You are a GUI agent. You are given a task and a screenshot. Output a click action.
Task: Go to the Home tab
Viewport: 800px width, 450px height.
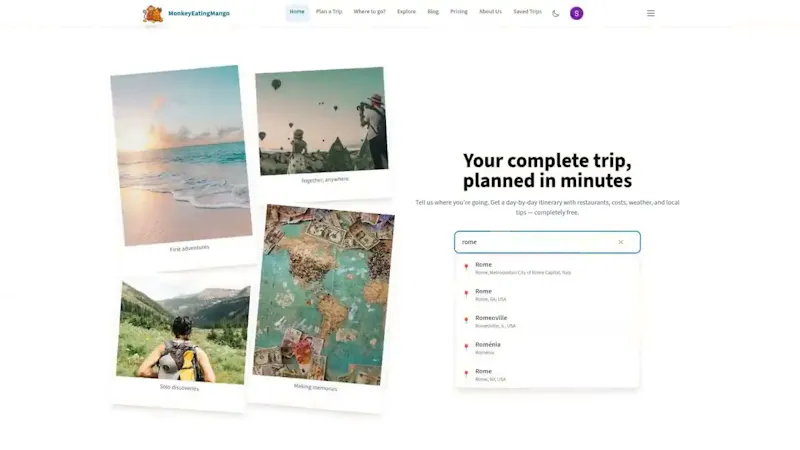297,12
